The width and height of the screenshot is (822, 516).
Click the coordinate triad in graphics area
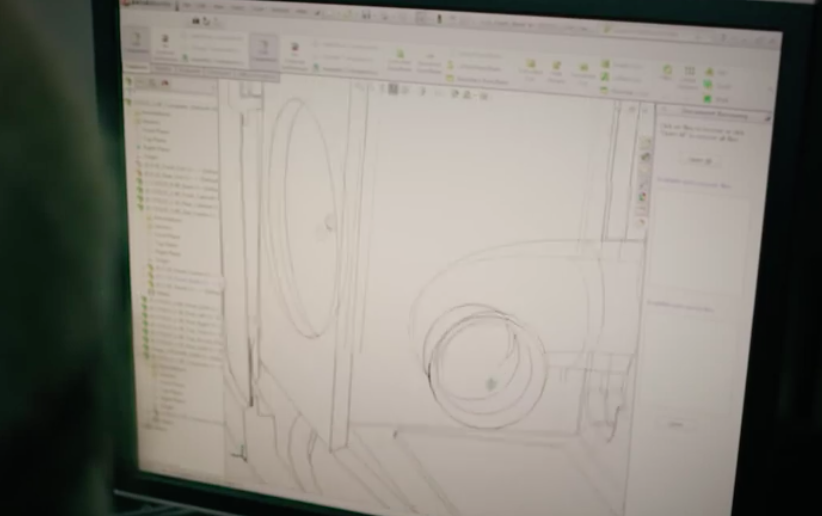241,453
